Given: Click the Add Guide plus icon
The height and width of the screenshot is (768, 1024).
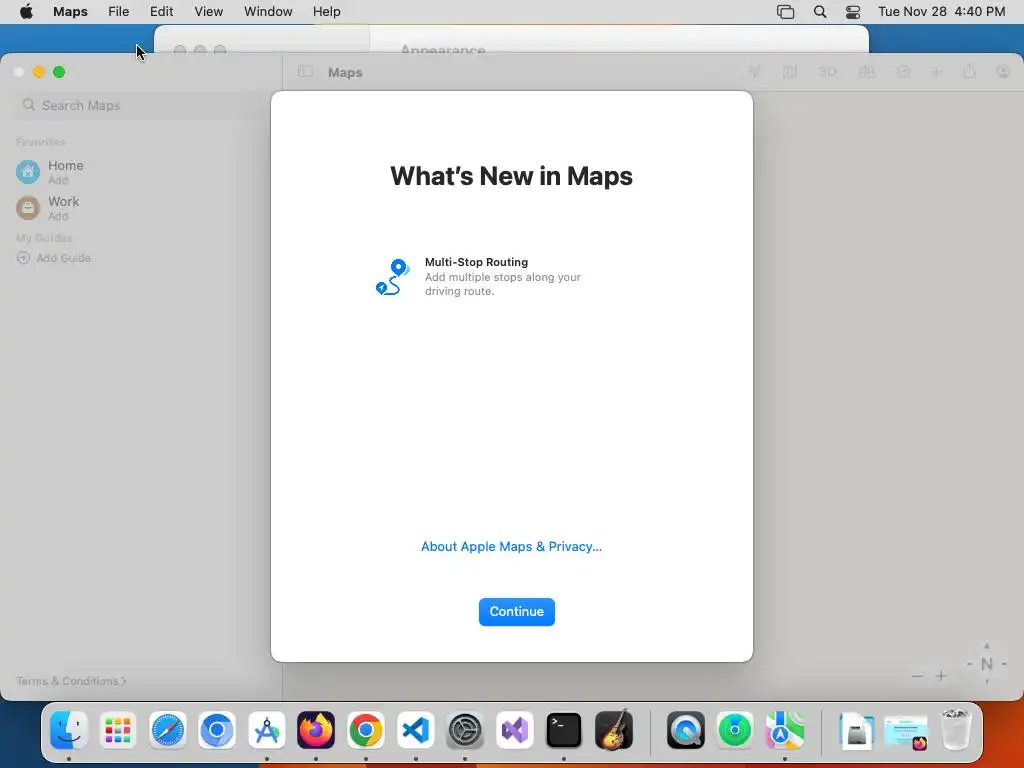Looking at the screenshot, I should point(24,258).
